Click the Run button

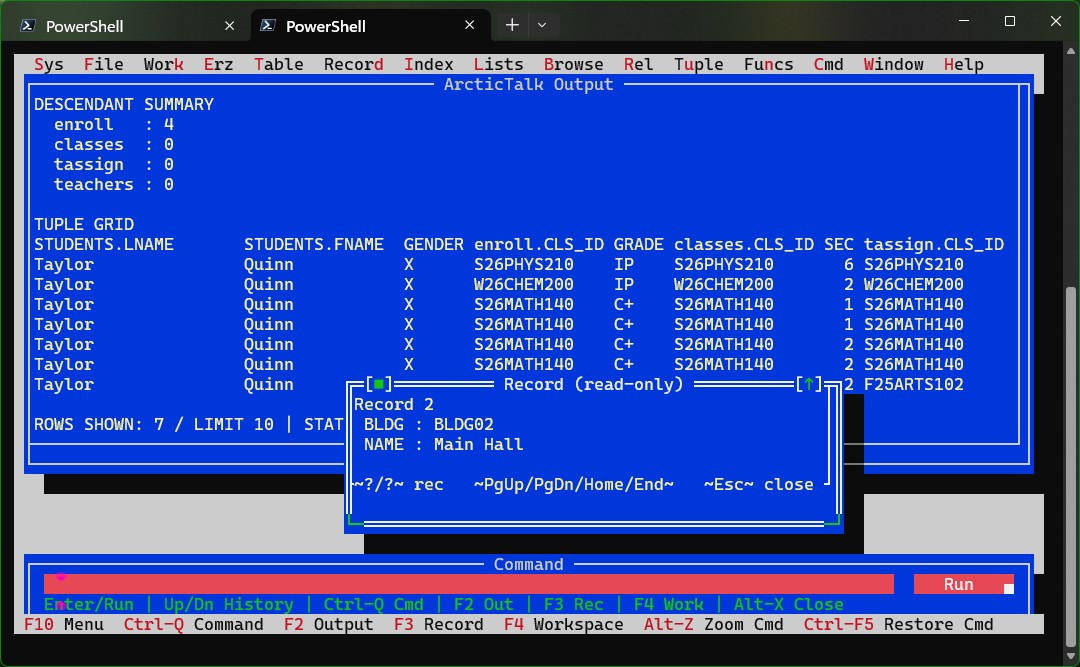(964, 584)
